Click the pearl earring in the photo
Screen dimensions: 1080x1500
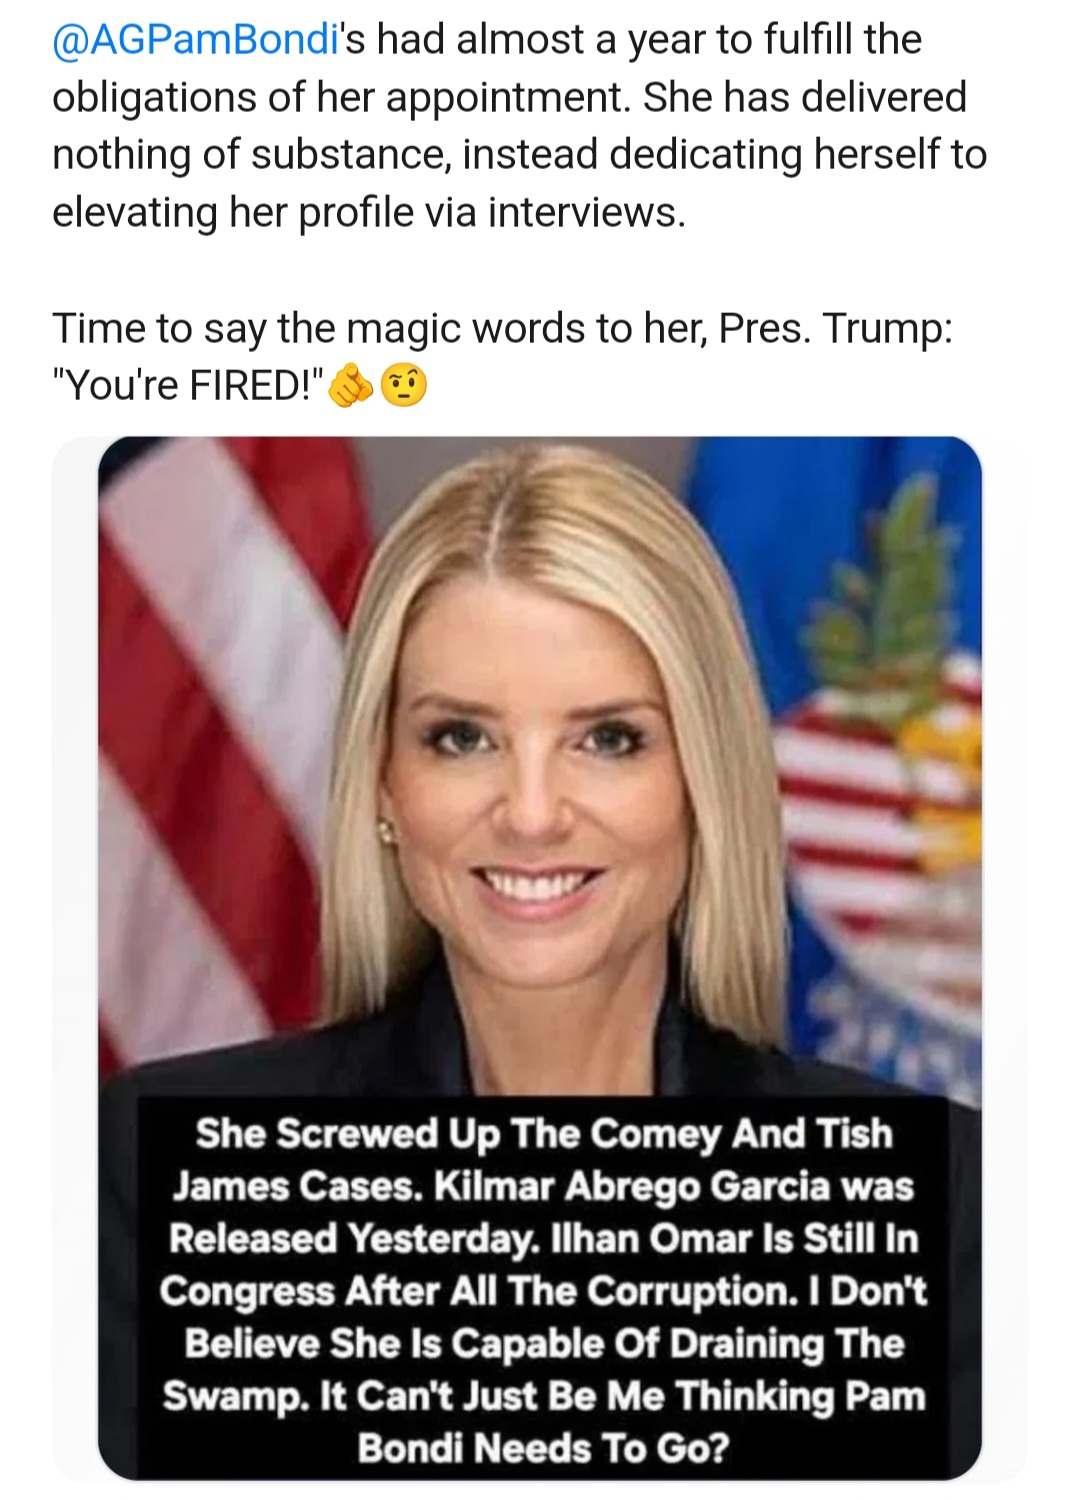click(x=384, y=829)
